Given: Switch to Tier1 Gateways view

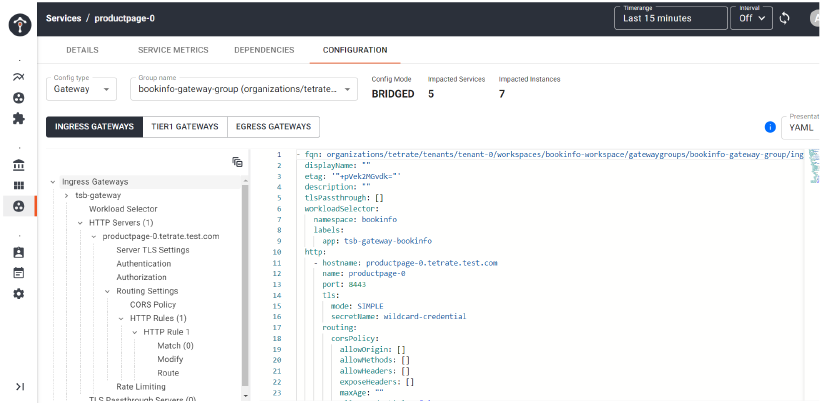Looking at the screenshot, I should tap(184, 126).
